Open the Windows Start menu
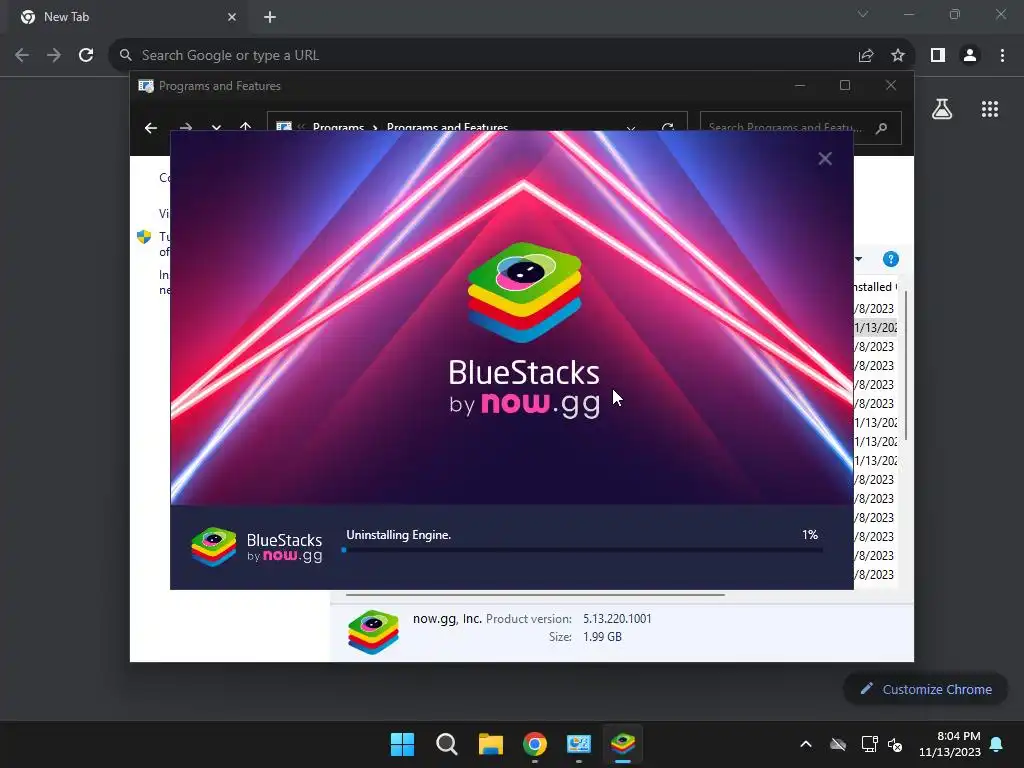 pos(402,744)
